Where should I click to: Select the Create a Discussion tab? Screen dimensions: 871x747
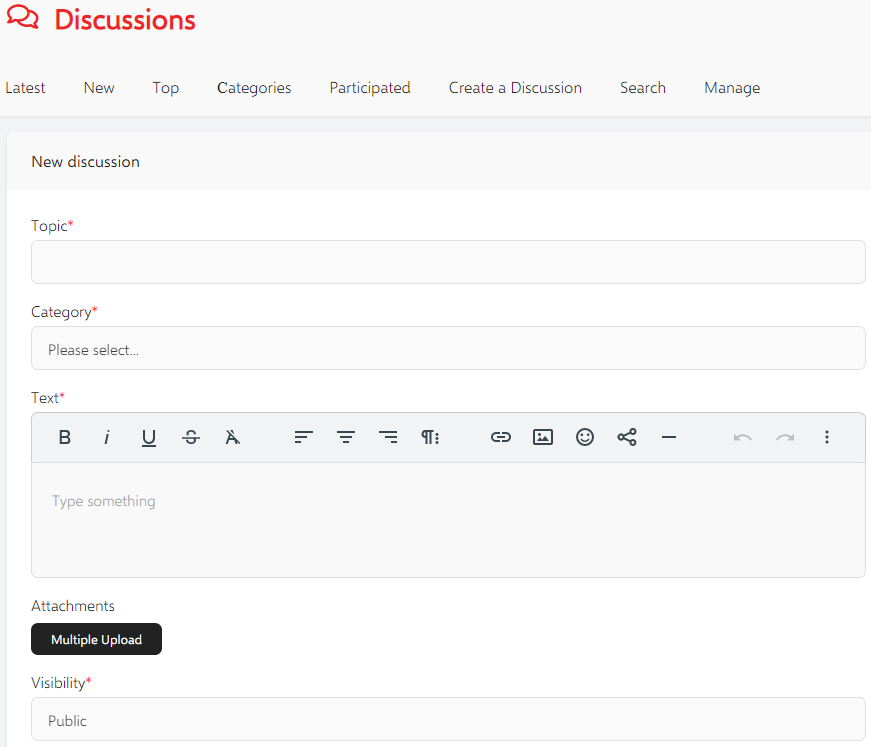[x=515, y=88]
